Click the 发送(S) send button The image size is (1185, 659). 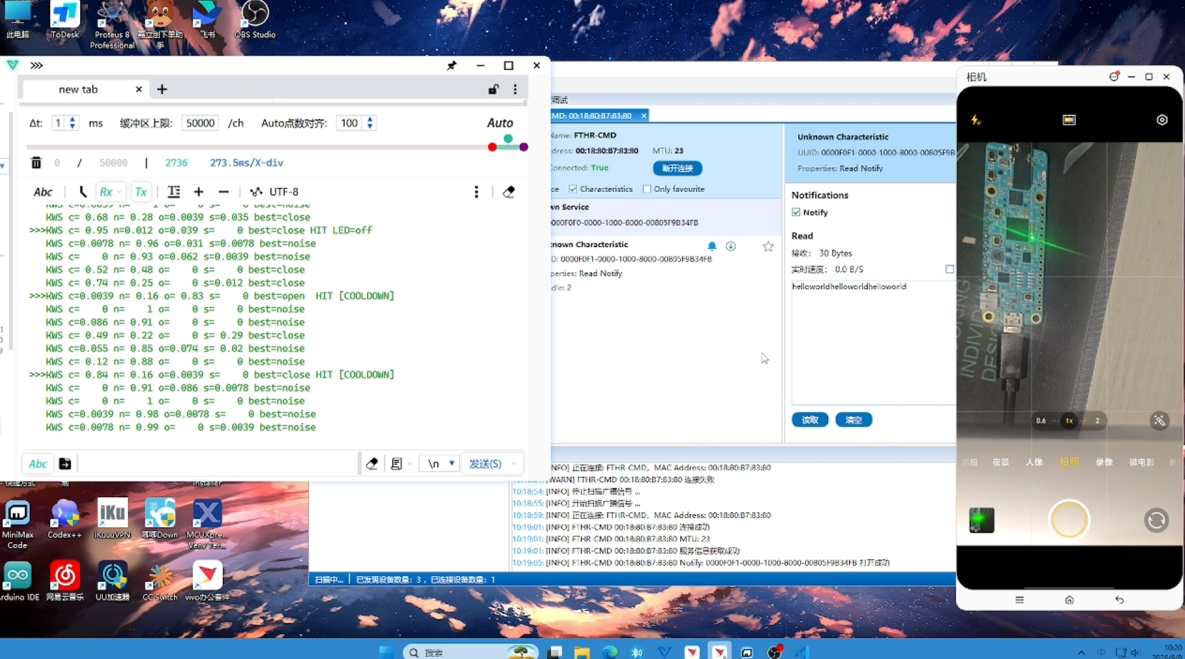pyautogui.click(x=485, y=464)
